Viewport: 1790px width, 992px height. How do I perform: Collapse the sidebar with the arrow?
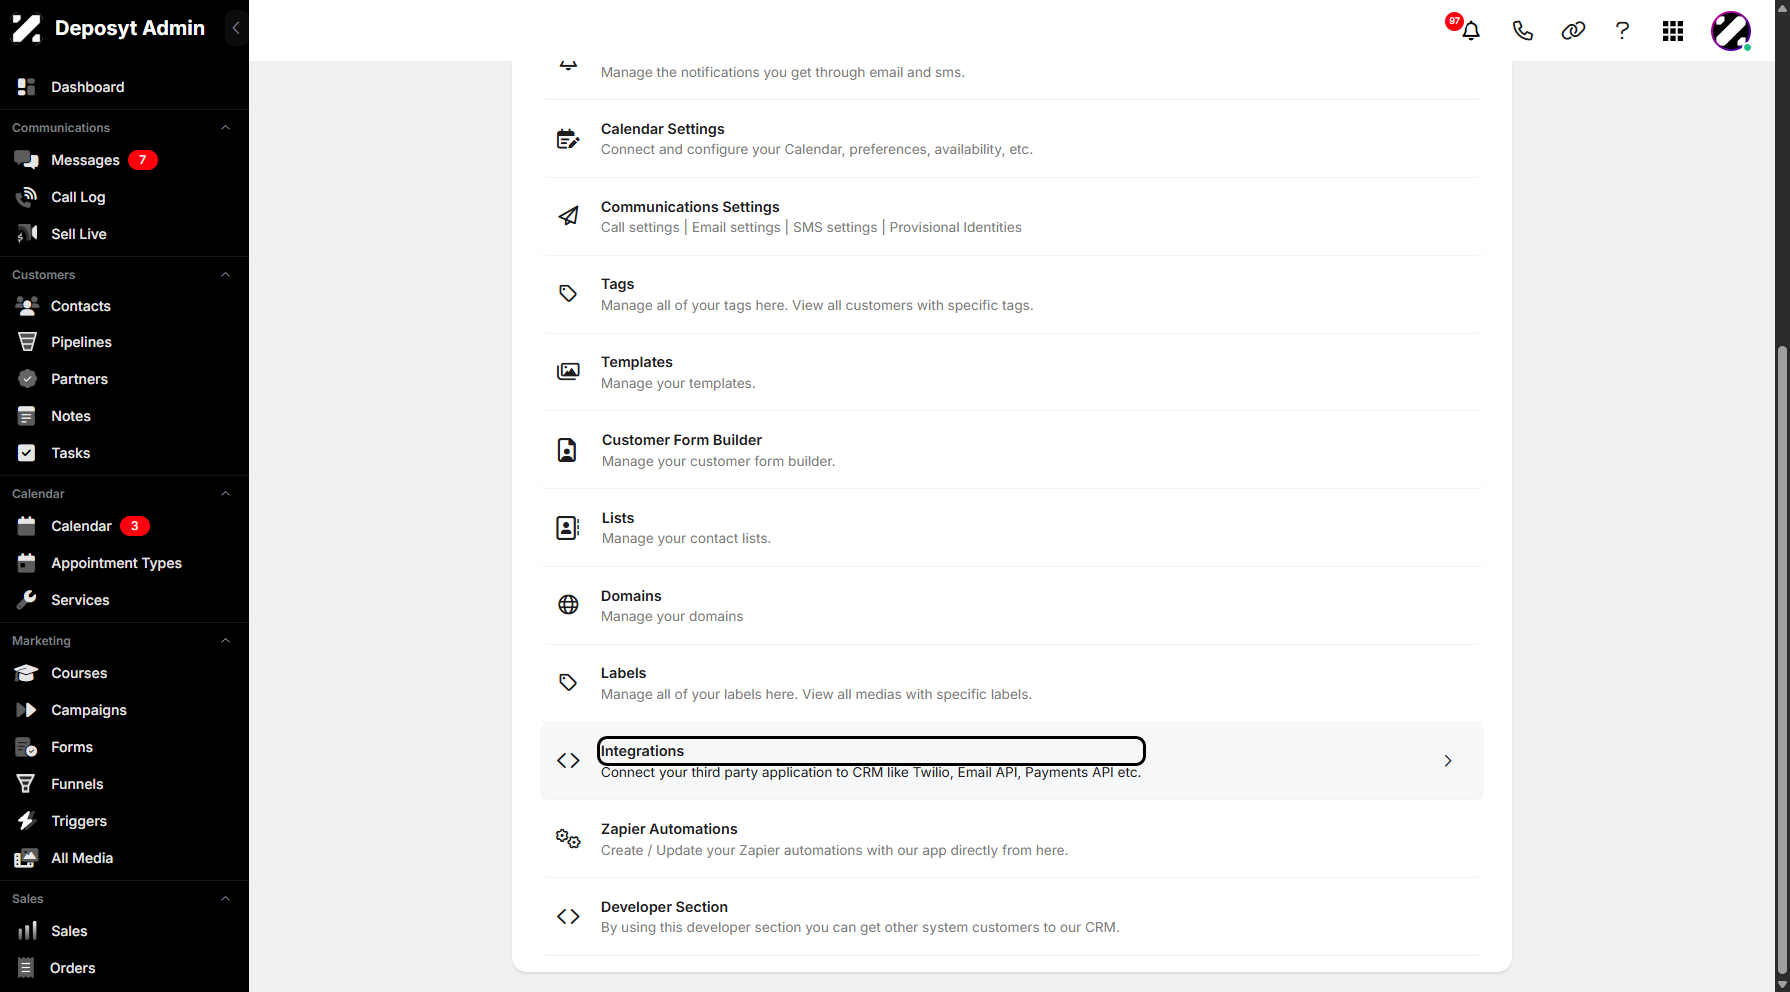pyautogui.click(x=236, y=28)
